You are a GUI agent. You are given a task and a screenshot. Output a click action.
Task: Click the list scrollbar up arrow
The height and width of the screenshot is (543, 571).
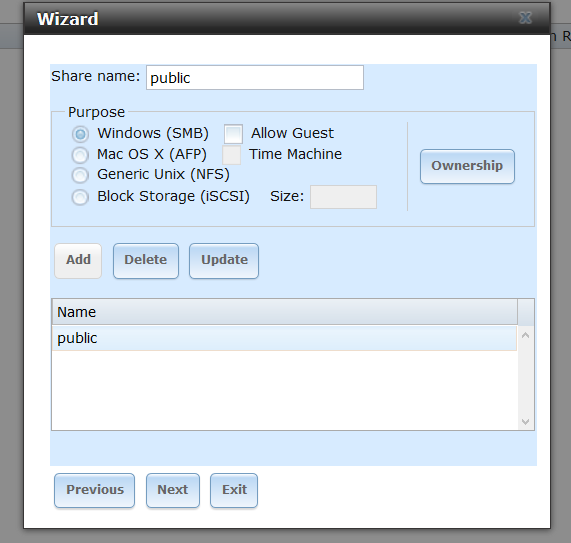coord(525,335)
